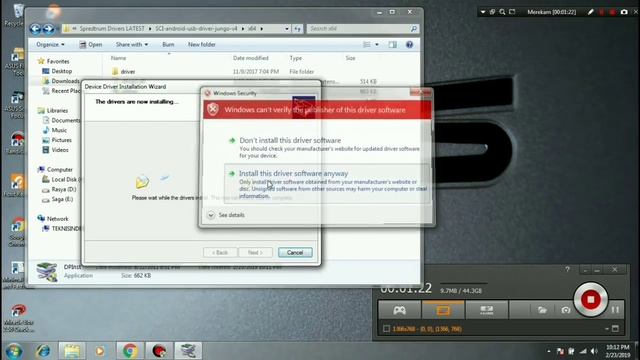Open Windows Media Player taskbar icon
Screen dimensions: 640x360
[x=100, y=351]
